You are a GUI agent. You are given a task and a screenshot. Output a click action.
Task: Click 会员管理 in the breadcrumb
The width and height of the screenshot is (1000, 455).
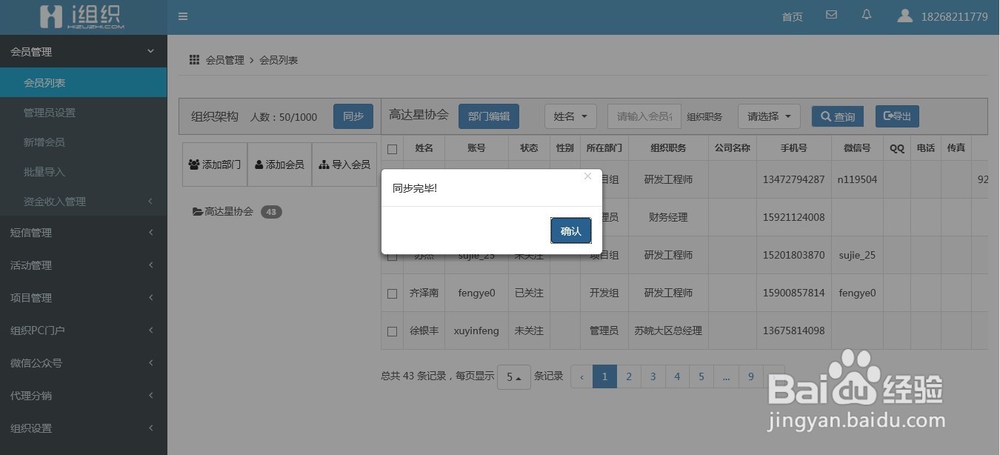coord(224,61)
